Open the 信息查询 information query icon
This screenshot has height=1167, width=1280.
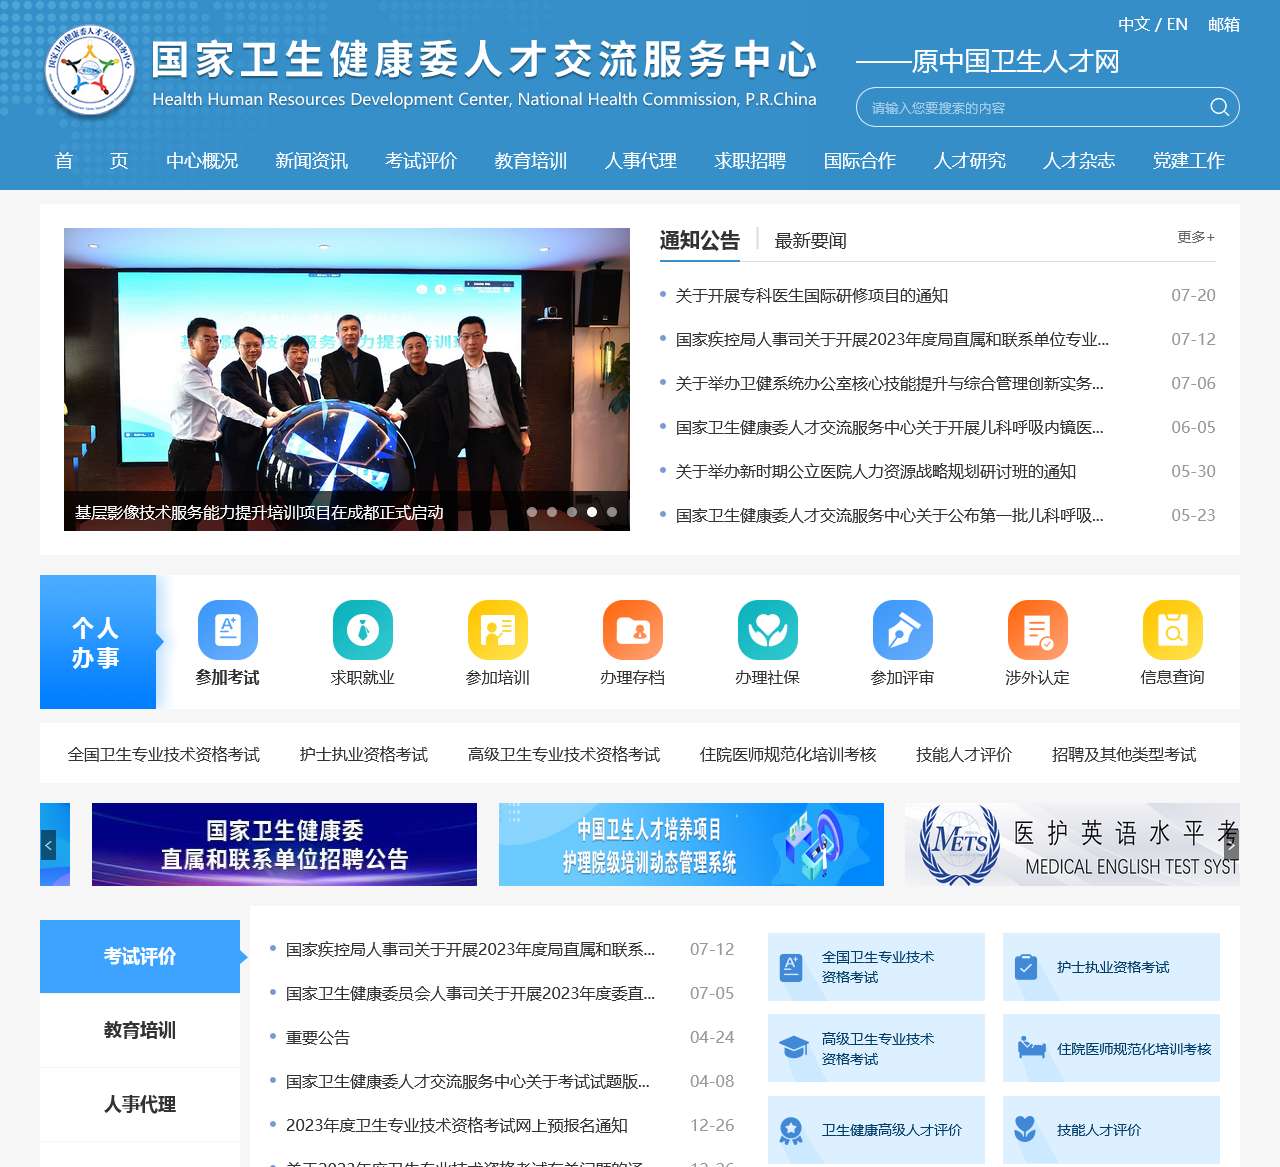1173,631
